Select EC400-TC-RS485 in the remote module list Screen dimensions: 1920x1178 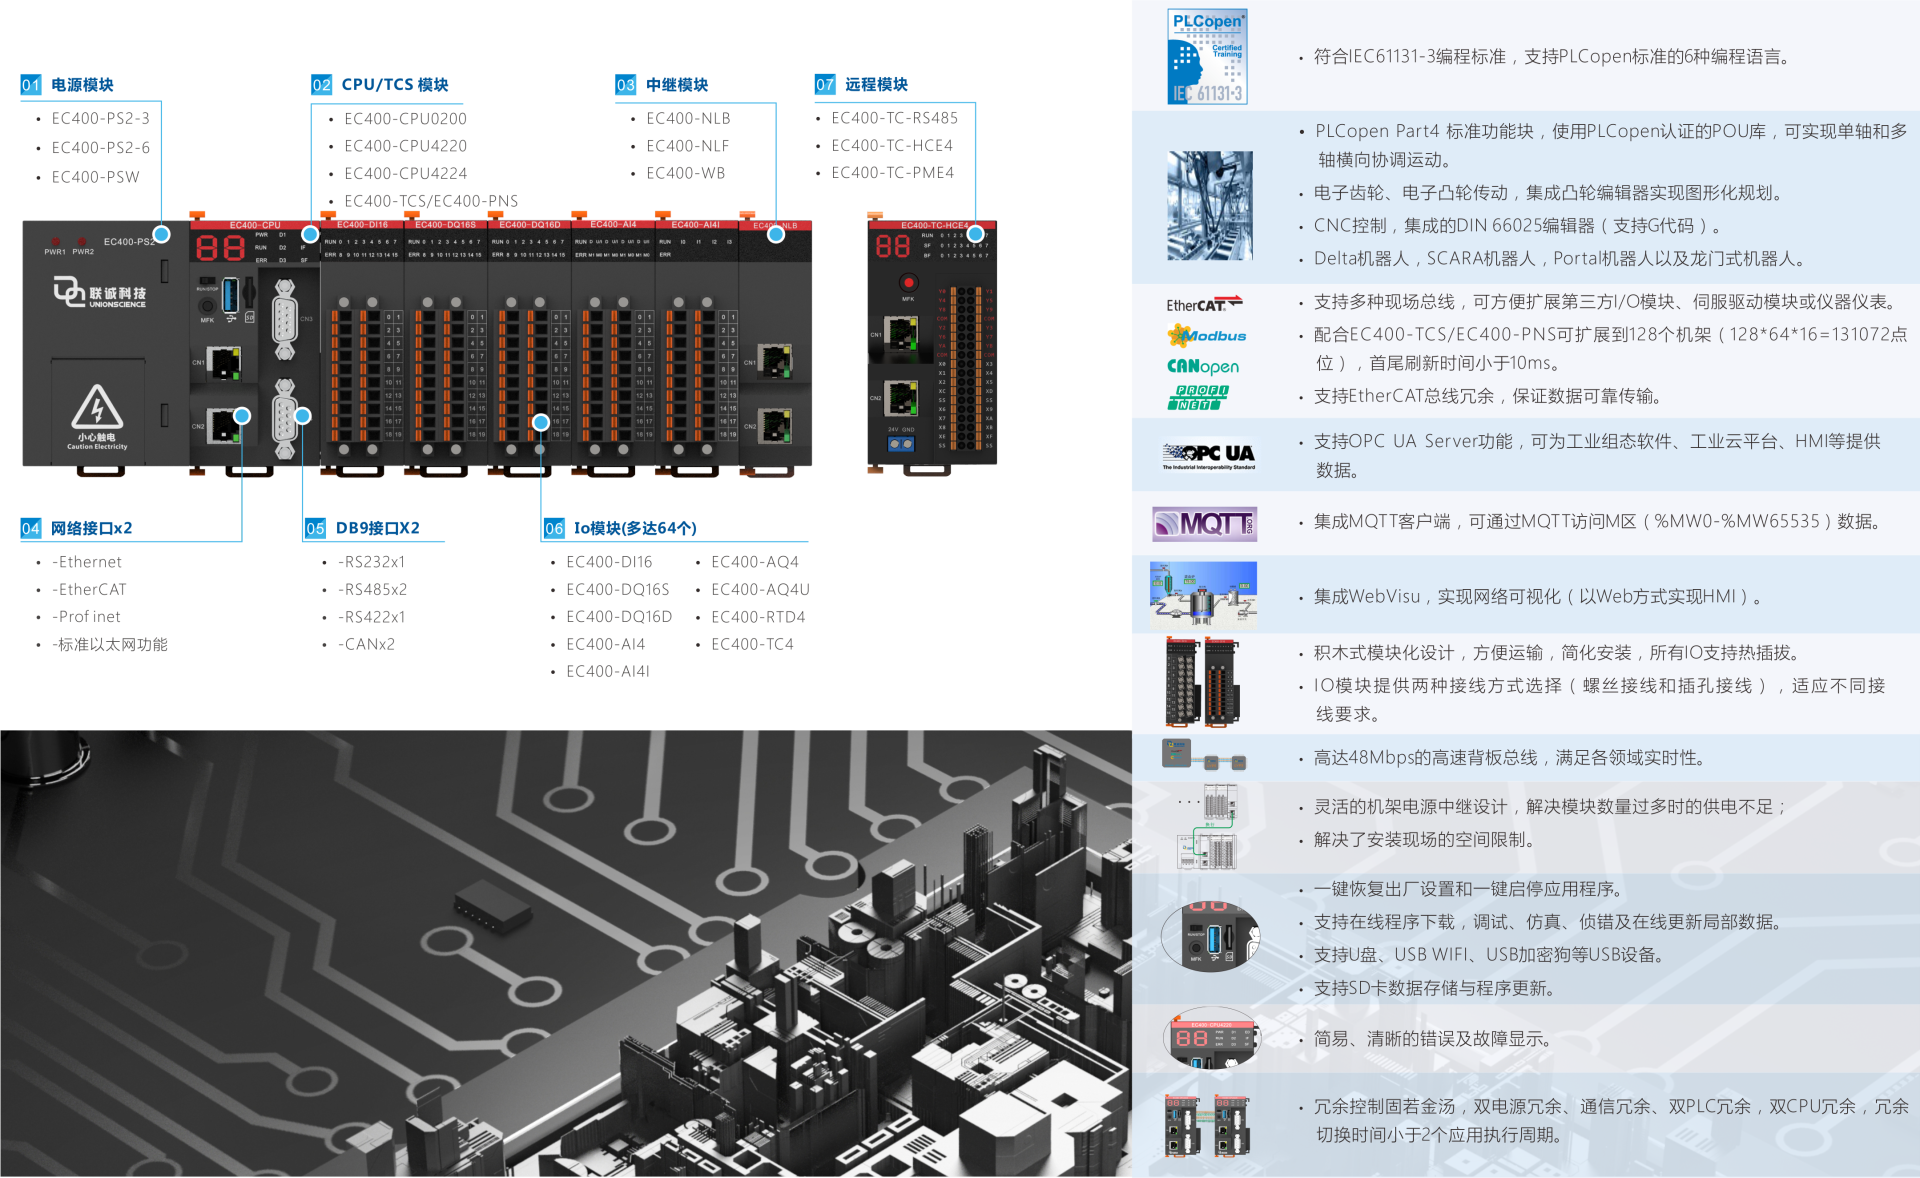click(x=894, y=118)
